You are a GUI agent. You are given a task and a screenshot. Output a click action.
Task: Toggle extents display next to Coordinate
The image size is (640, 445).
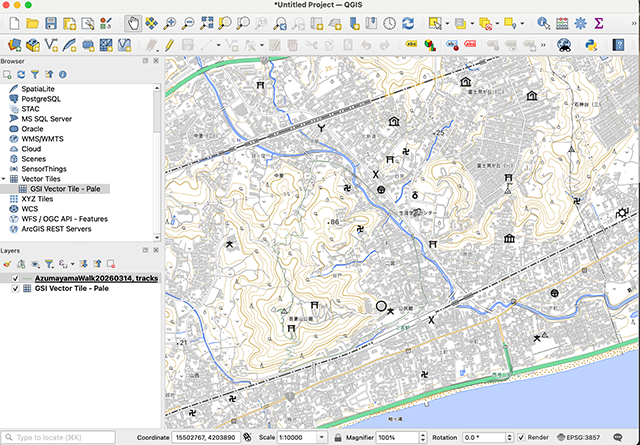pyautogui.click(x=247, y=437)
